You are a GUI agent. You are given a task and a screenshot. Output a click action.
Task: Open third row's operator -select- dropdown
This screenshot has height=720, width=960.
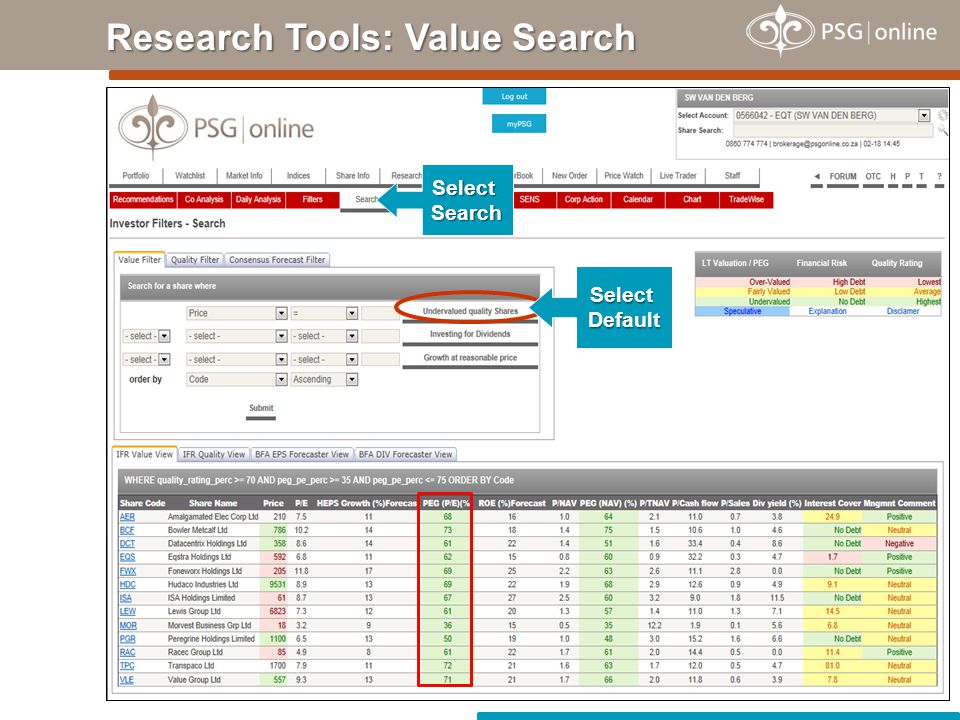tap(351, 359)
